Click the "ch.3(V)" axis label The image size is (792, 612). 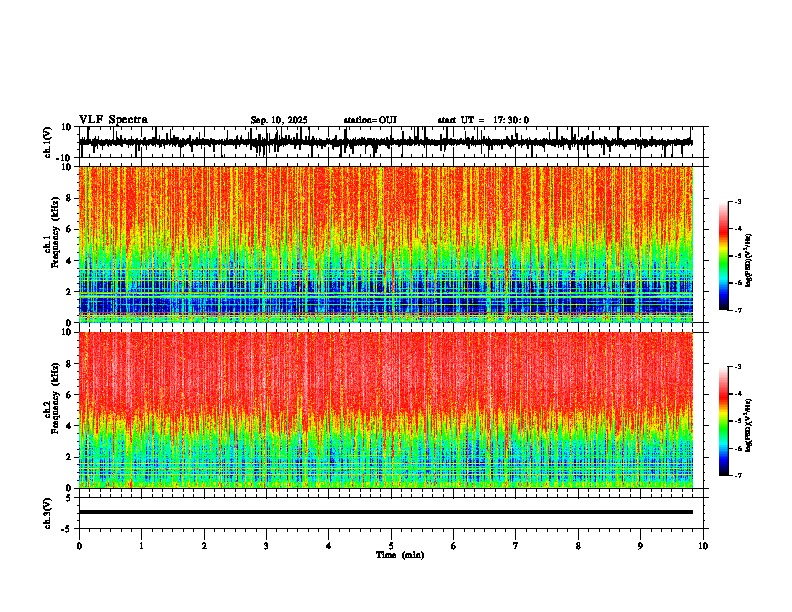point(48,513)
